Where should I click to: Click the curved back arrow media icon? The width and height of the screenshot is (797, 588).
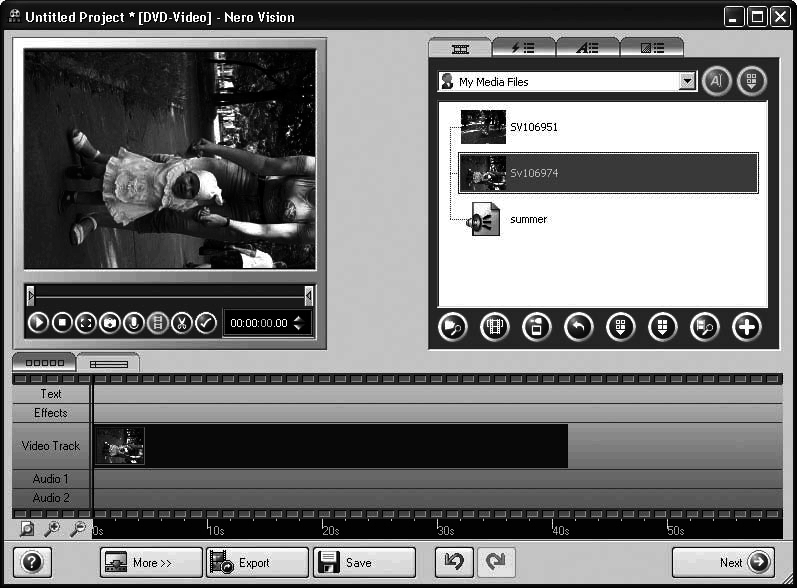point(578,327)
